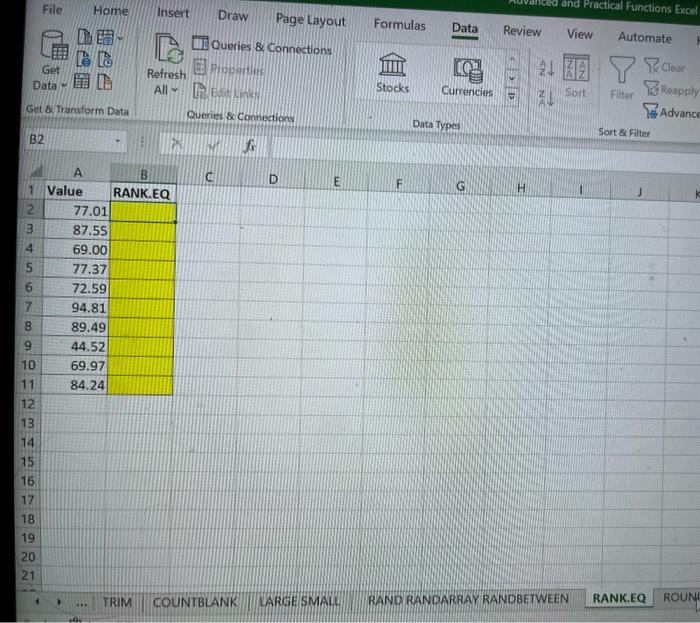Viewport: 700px width, 623px height.
Task: Click the Refresh All icon
Action: (x=168, y=49)
